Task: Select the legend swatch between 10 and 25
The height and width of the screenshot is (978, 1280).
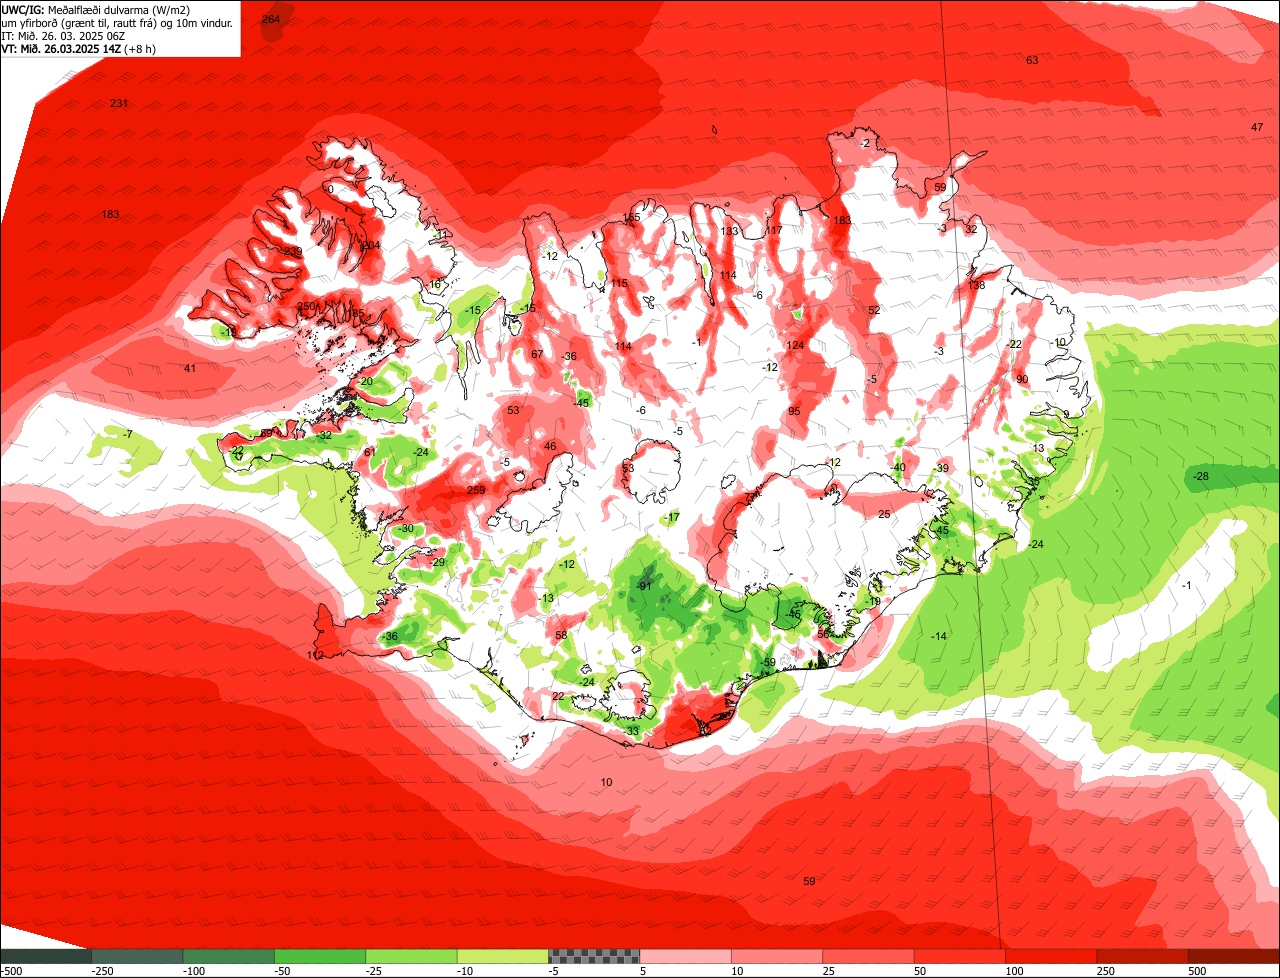Action: [x=777, y=955]
